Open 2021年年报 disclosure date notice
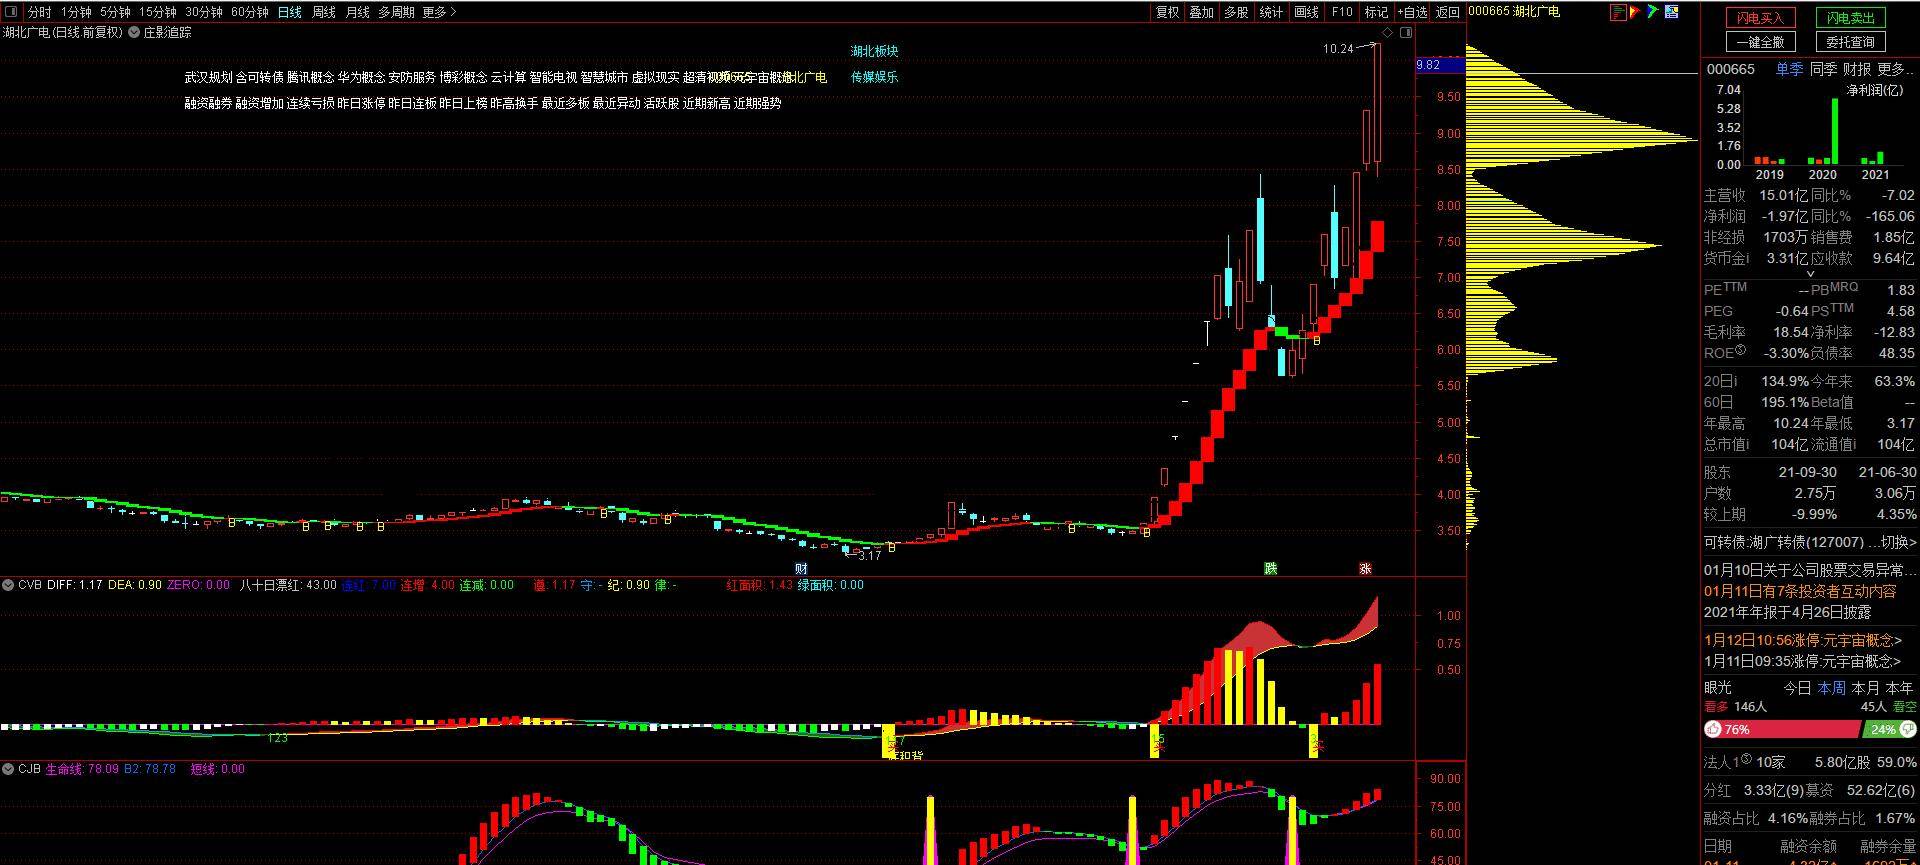1920x865 pixels. 1787,612
